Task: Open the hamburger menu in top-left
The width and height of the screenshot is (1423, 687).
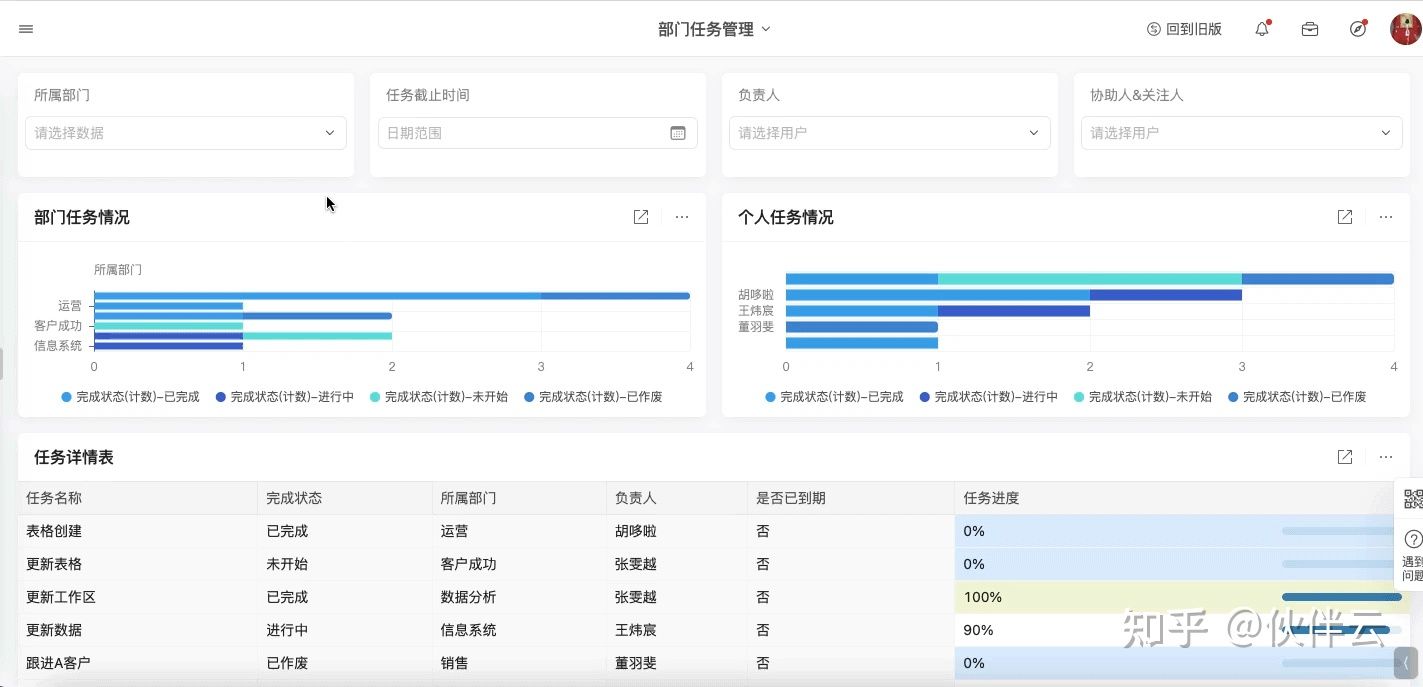Action: pyautogui.click(x=26, y=29)
